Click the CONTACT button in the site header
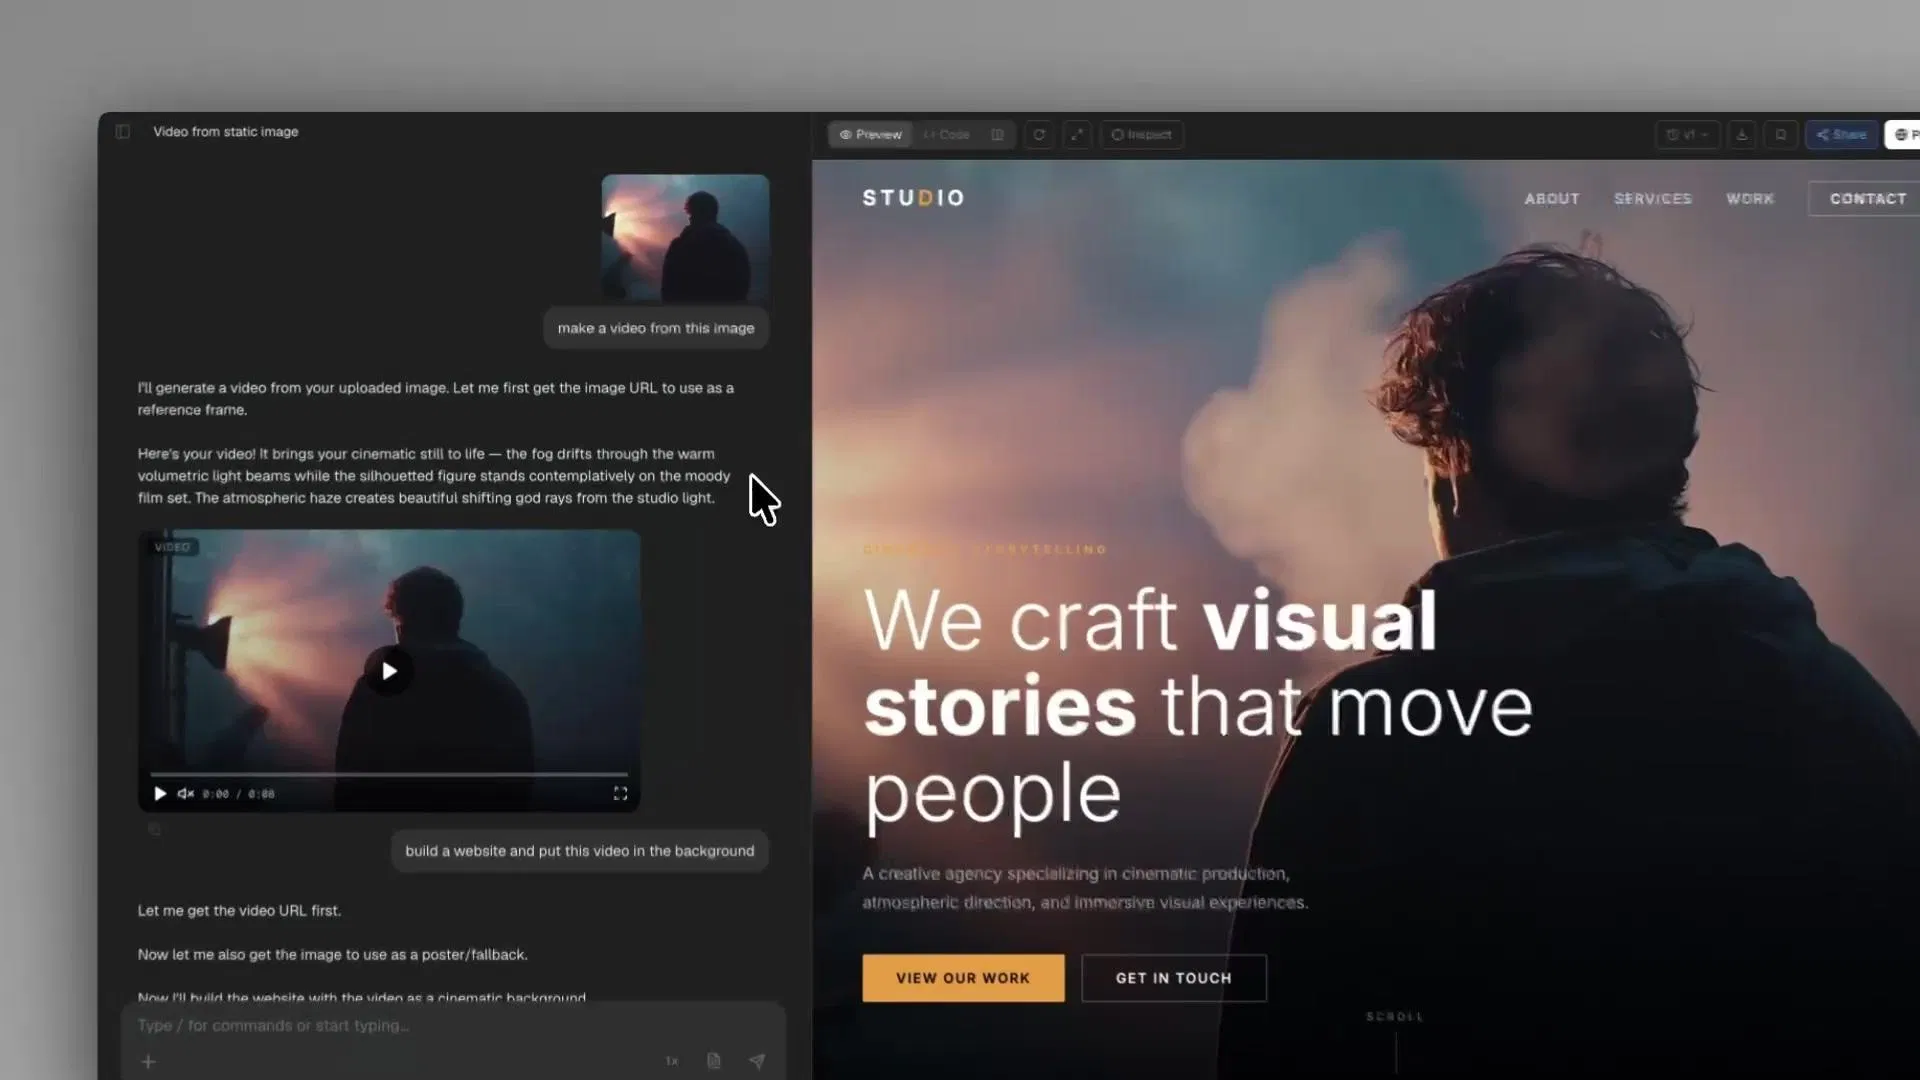This screenshot has height=1080, width=1920. tap(1867, 199)
